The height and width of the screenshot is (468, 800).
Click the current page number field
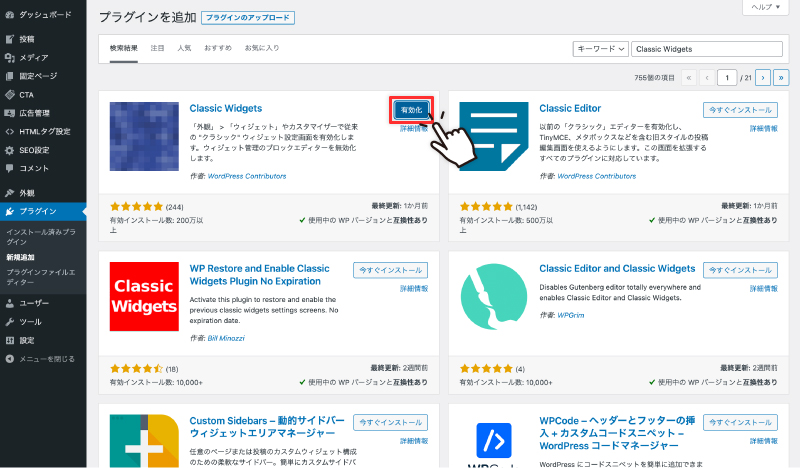727,78
